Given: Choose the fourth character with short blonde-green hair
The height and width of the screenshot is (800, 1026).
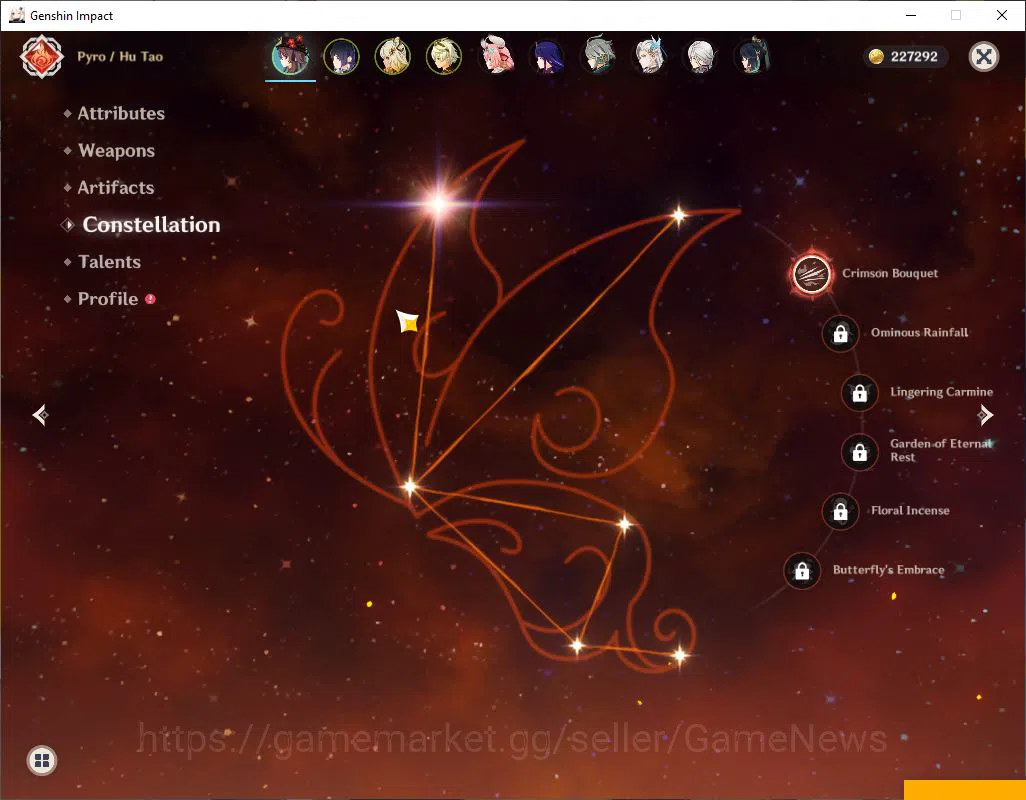Looking at the screenshot, I should (444, 56).
